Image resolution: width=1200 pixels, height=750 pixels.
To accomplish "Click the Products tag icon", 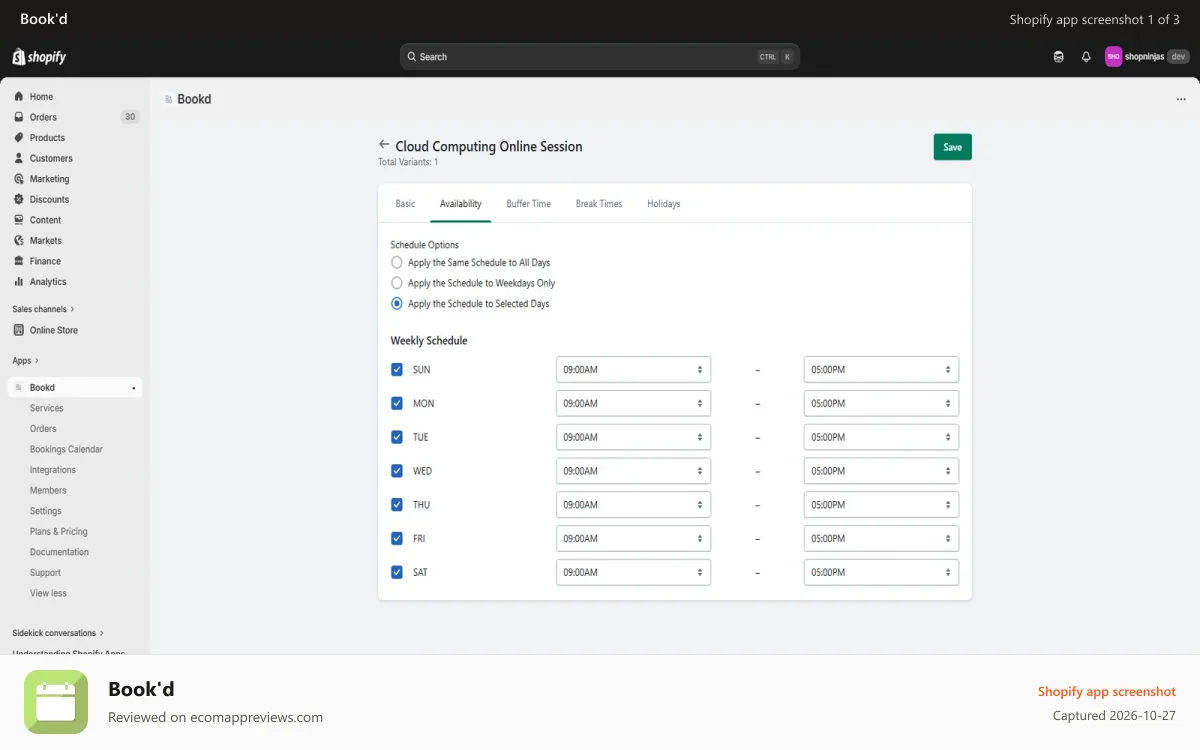I will coord(19,138).
